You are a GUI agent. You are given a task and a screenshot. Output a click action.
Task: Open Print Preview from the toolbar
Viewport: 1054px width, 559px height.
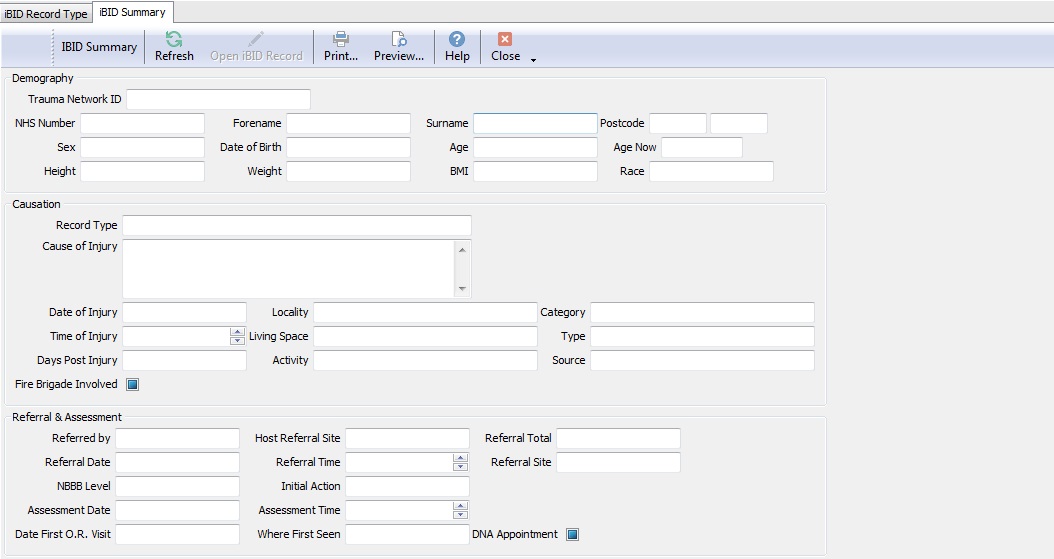[398, 40]
